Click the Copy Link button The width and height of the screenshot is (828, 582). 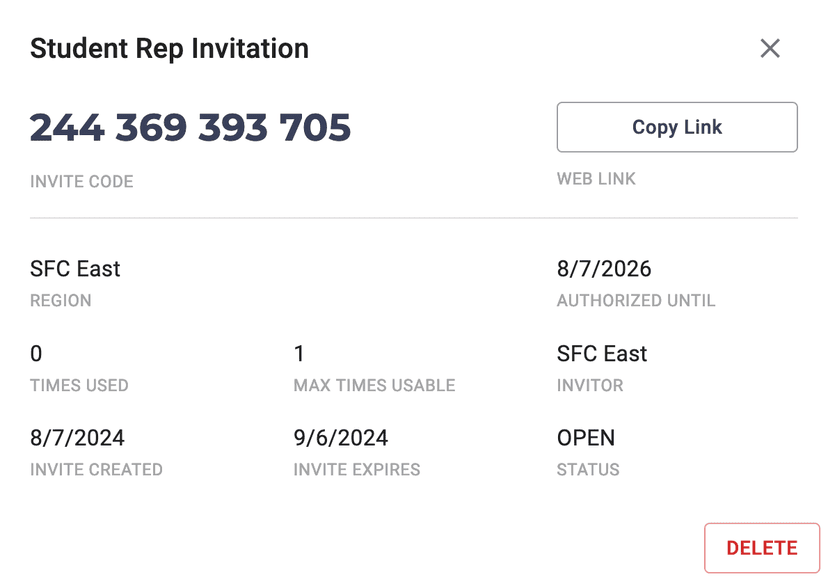point(677,127)
